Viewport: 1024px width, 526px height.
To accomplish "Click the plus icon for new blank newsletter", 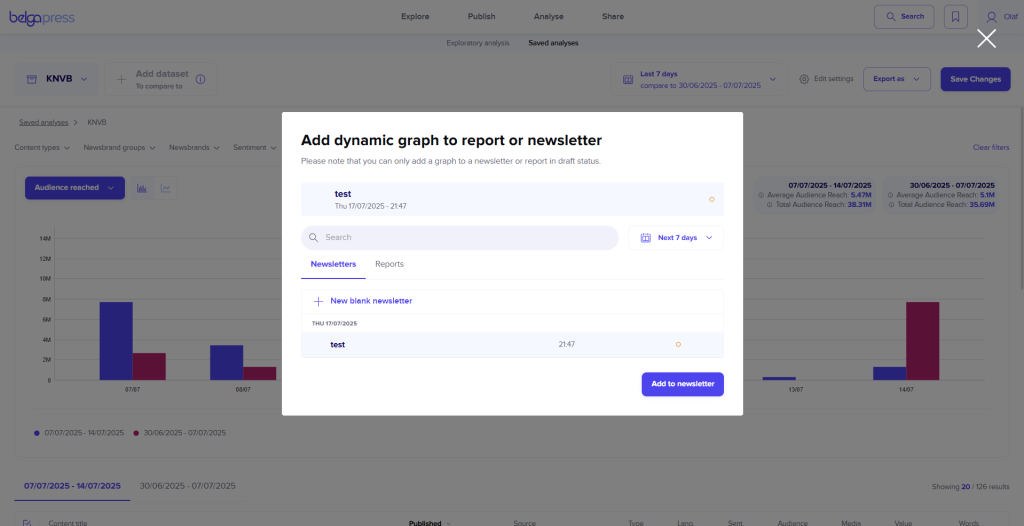I will [x=319, y=301].
